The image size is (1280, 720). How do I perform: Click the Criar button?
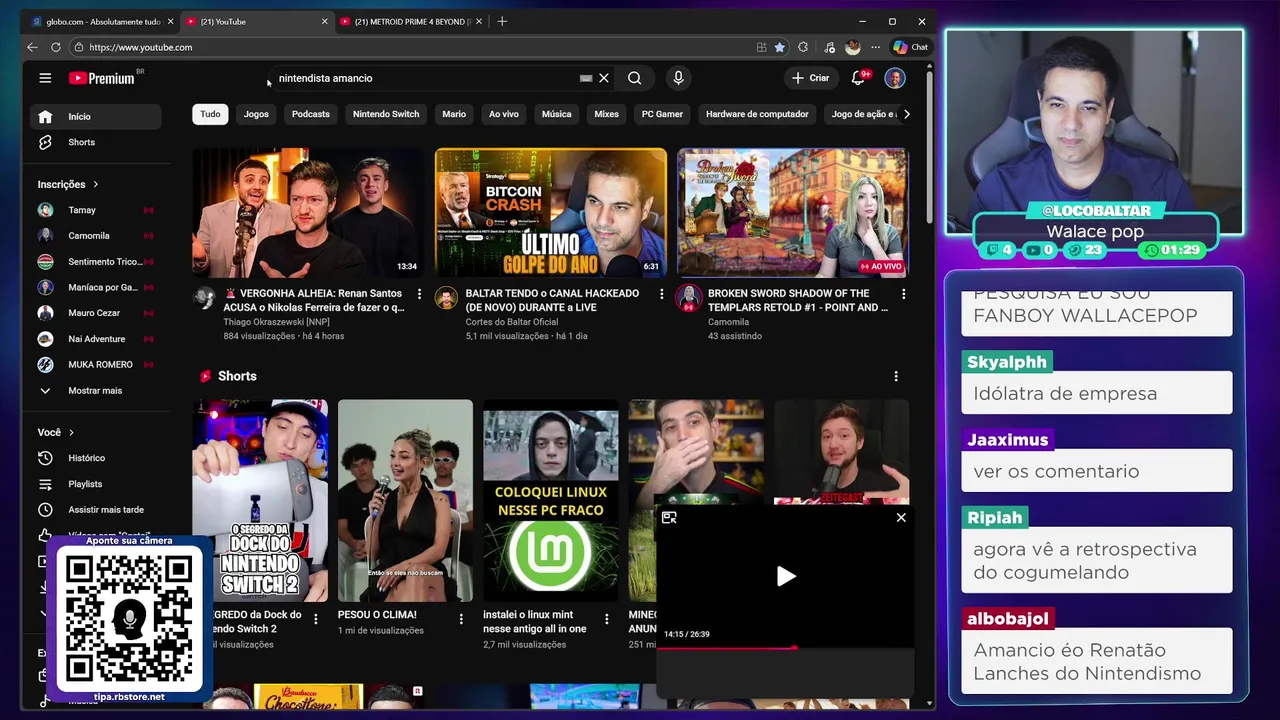coord(810,78)
